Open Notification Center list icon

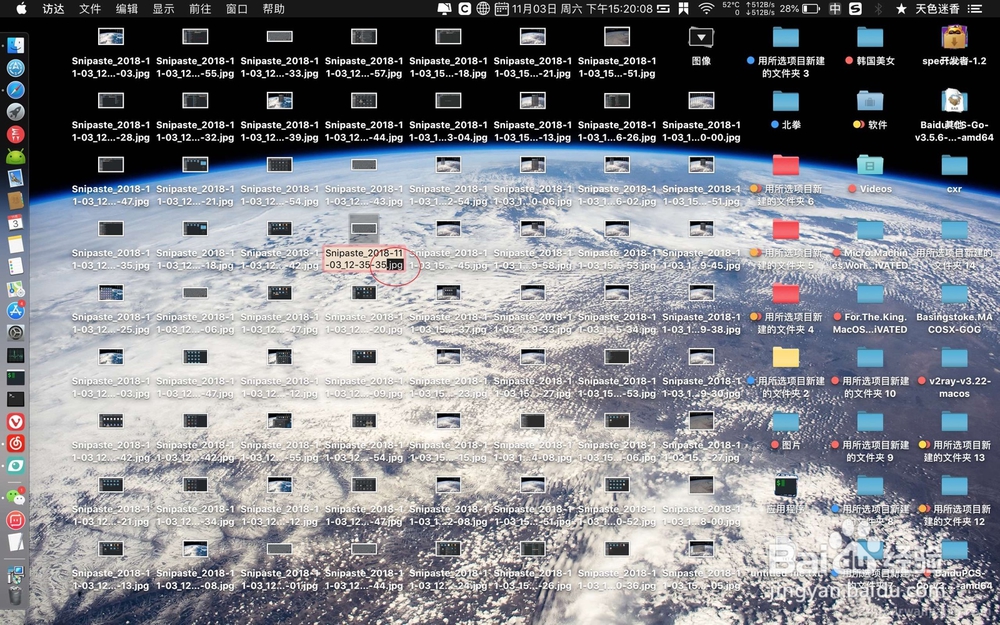point(975,8)
